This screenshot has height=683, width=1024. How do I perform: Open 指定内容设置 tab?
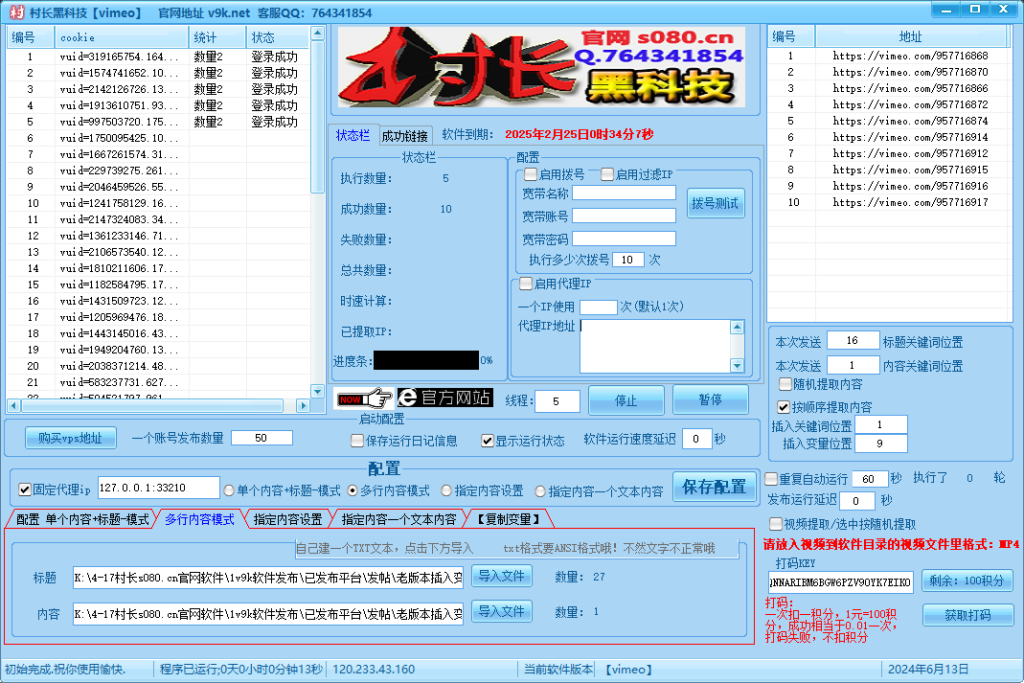pos(288,520)
